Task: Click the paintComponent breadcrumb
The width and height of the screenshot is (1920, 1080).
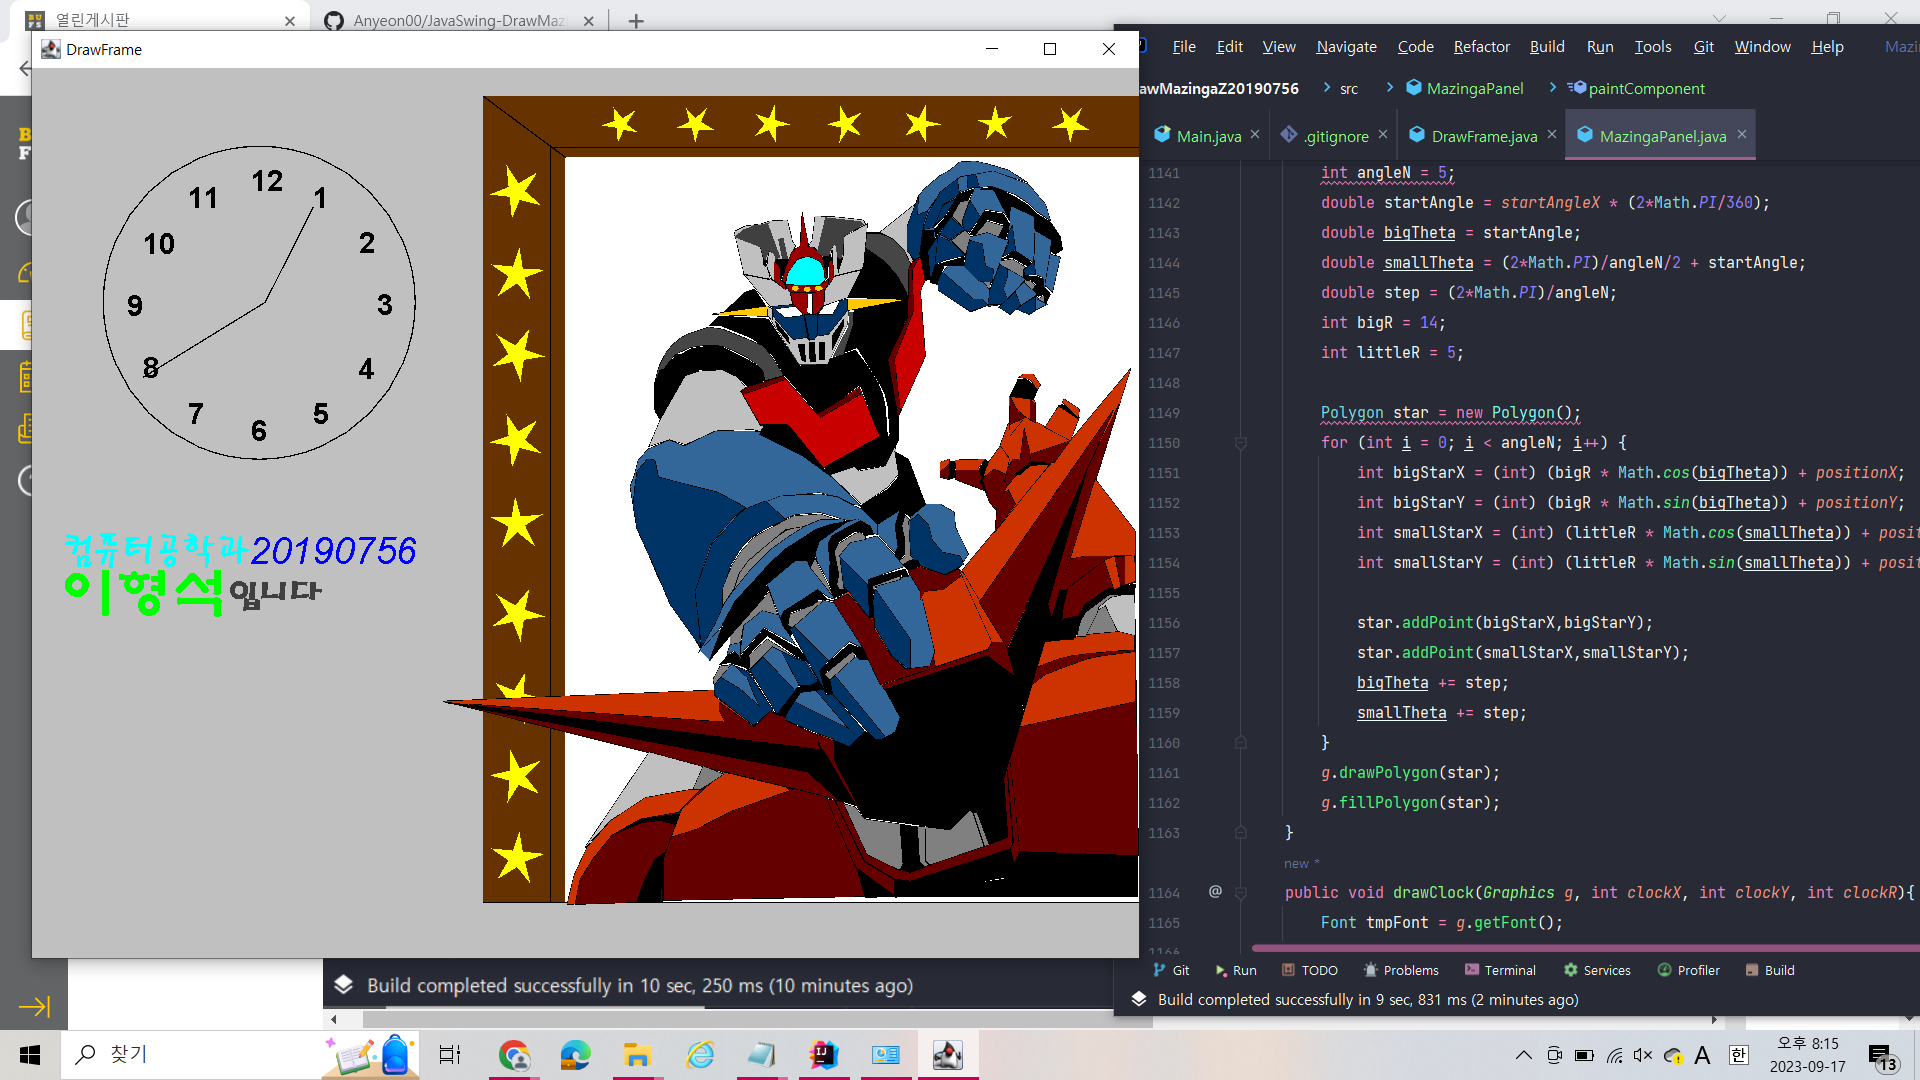Action: pos(1645,88)
